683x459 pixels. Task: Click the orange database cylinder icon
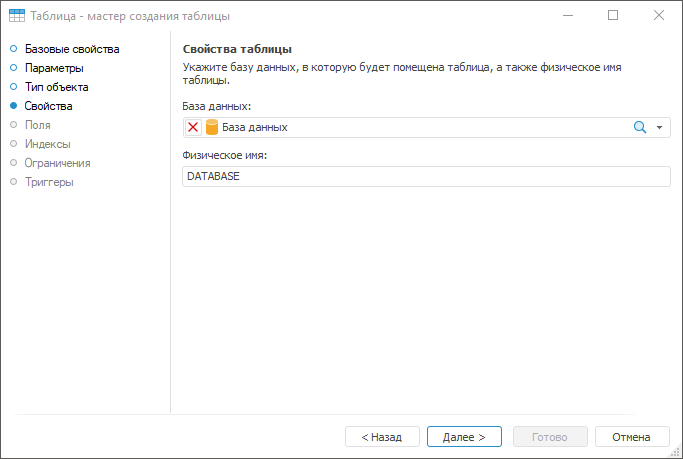[211, 128]
